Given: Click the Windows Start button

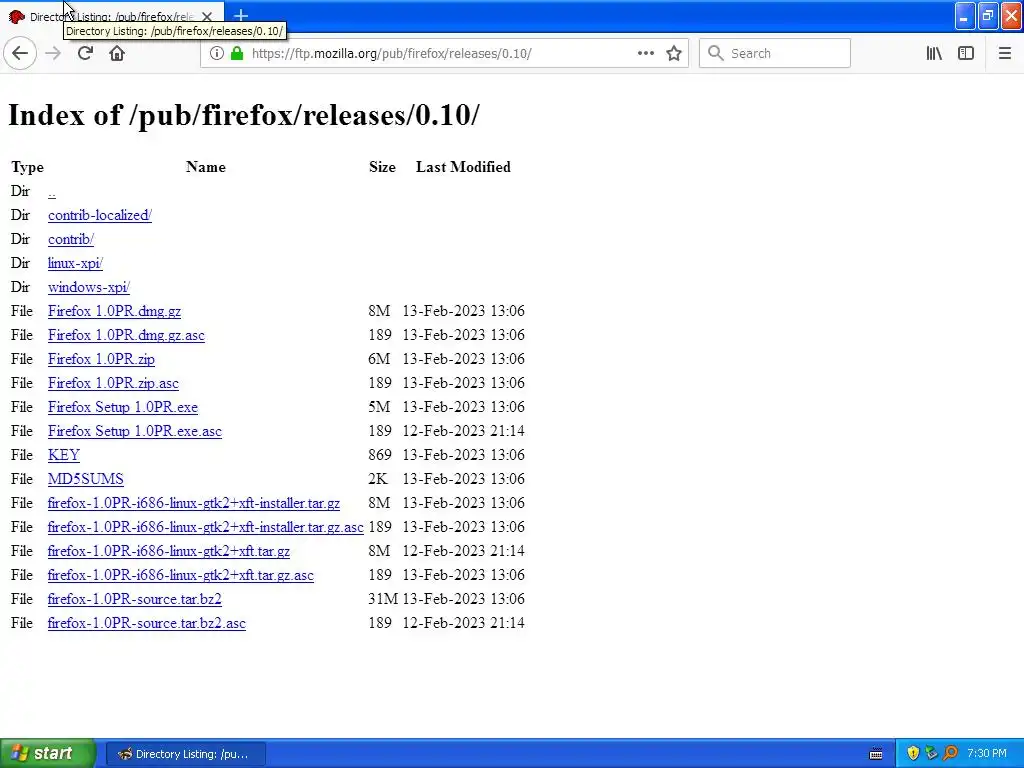Looking at the screenshot, I should pyautogui.click(x=47, y=753).
